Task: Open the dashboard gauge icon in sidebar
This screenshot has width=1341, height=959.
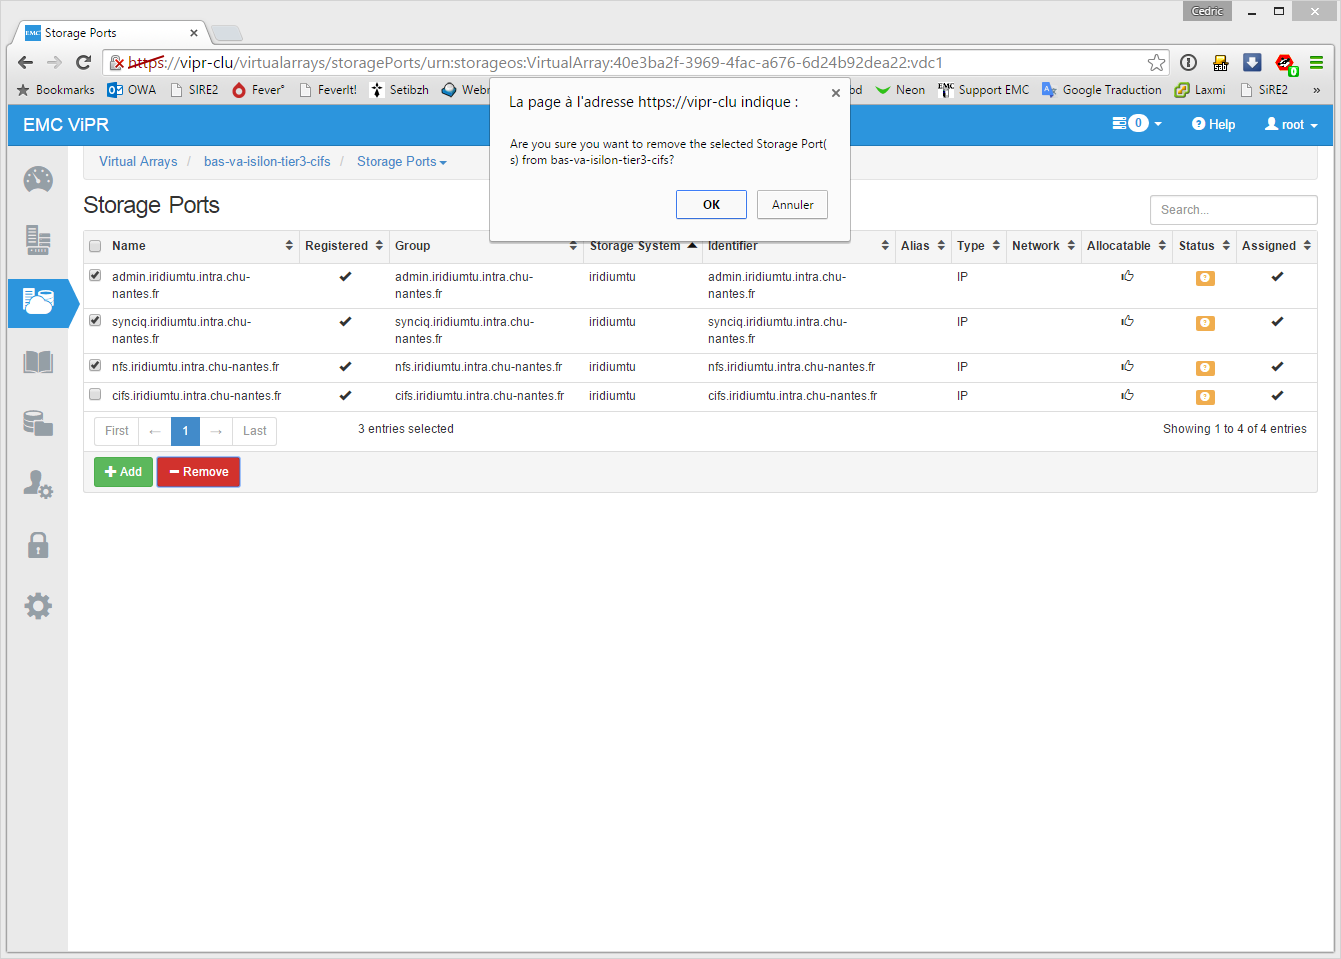Action: pyautogui.click(x=38, y=180)
